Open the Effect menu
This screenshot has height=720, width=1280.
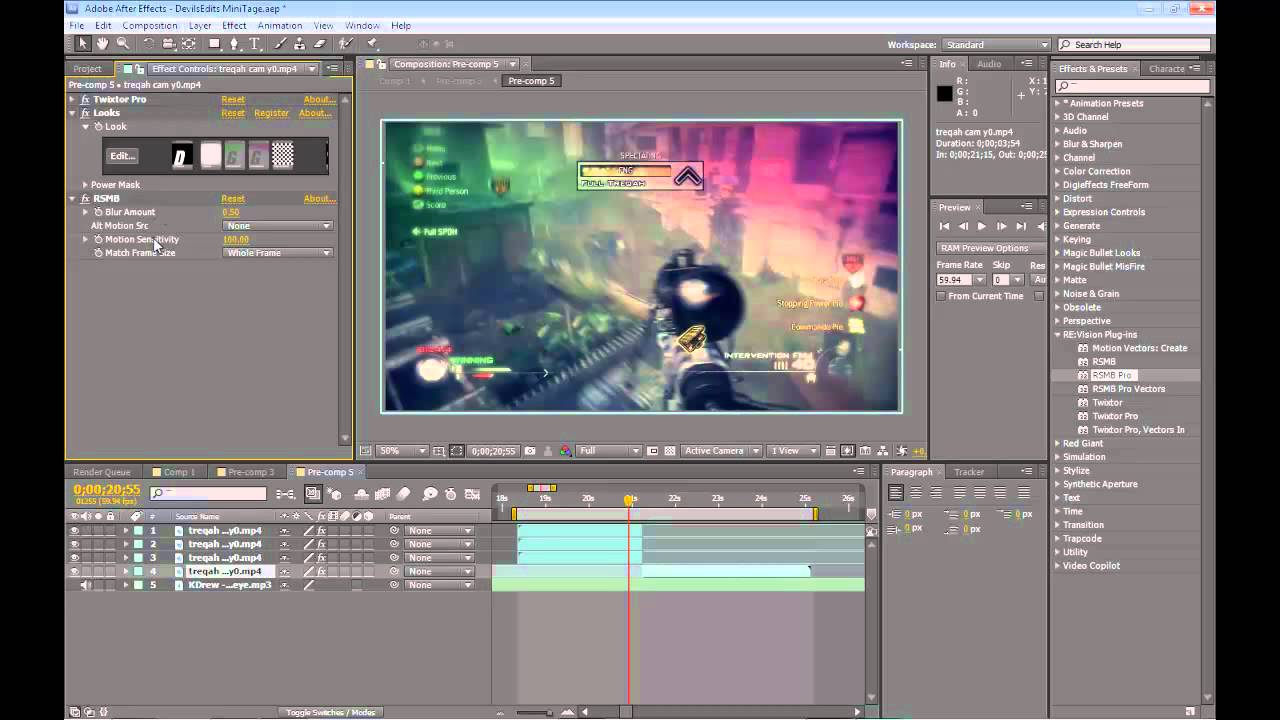[234, 25]
